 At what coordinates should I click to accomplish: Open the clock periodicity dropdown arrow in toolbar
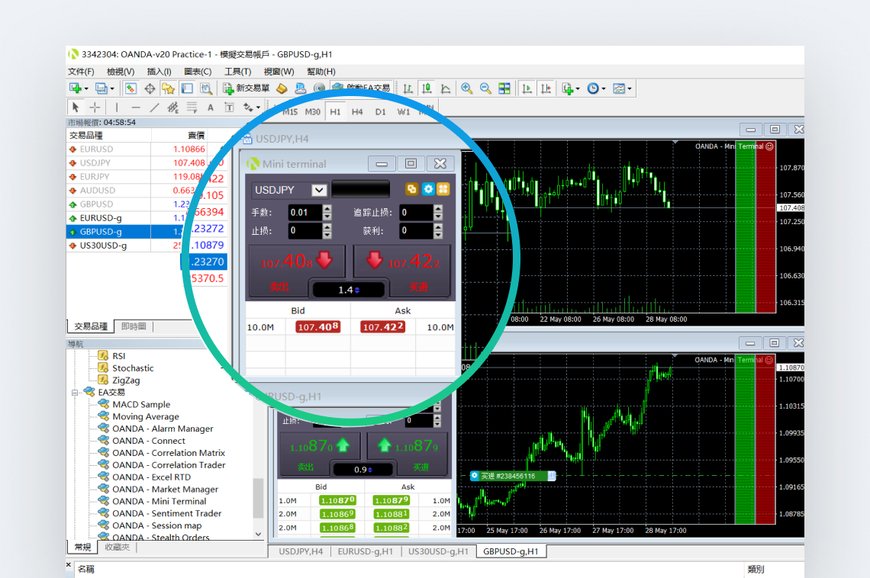(605, 89)
